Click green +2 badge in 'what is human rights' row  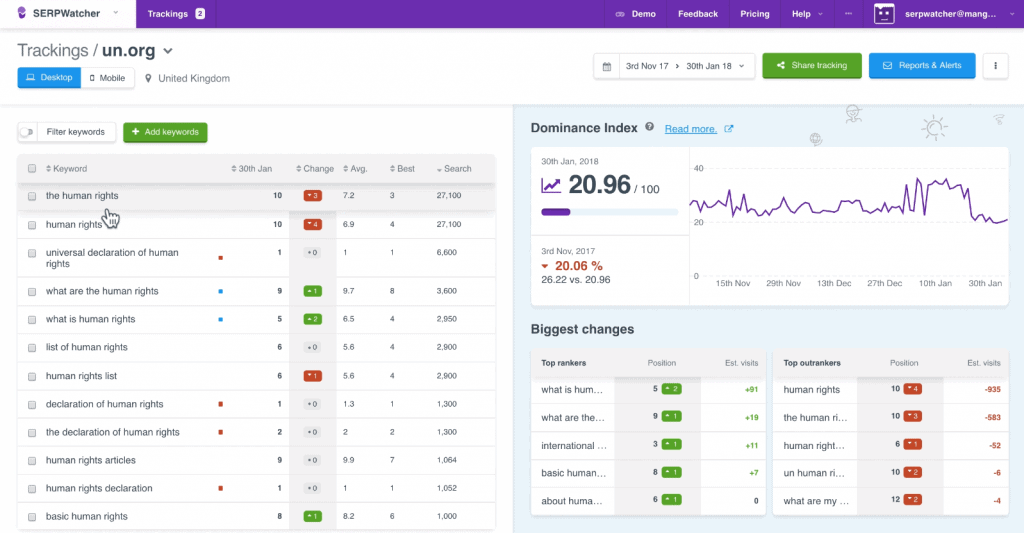pyautogui.click(x=313, y=319)
